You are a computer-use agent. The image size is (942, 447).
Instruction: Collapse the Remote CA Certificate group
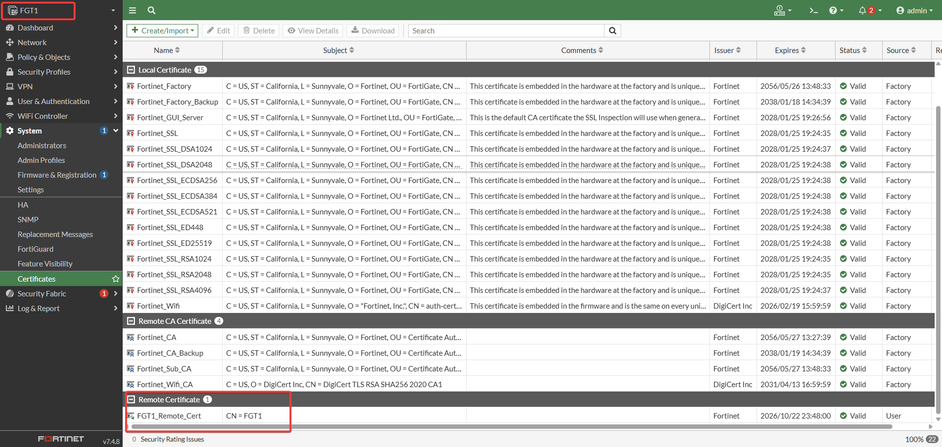click(x=131, y=321)
